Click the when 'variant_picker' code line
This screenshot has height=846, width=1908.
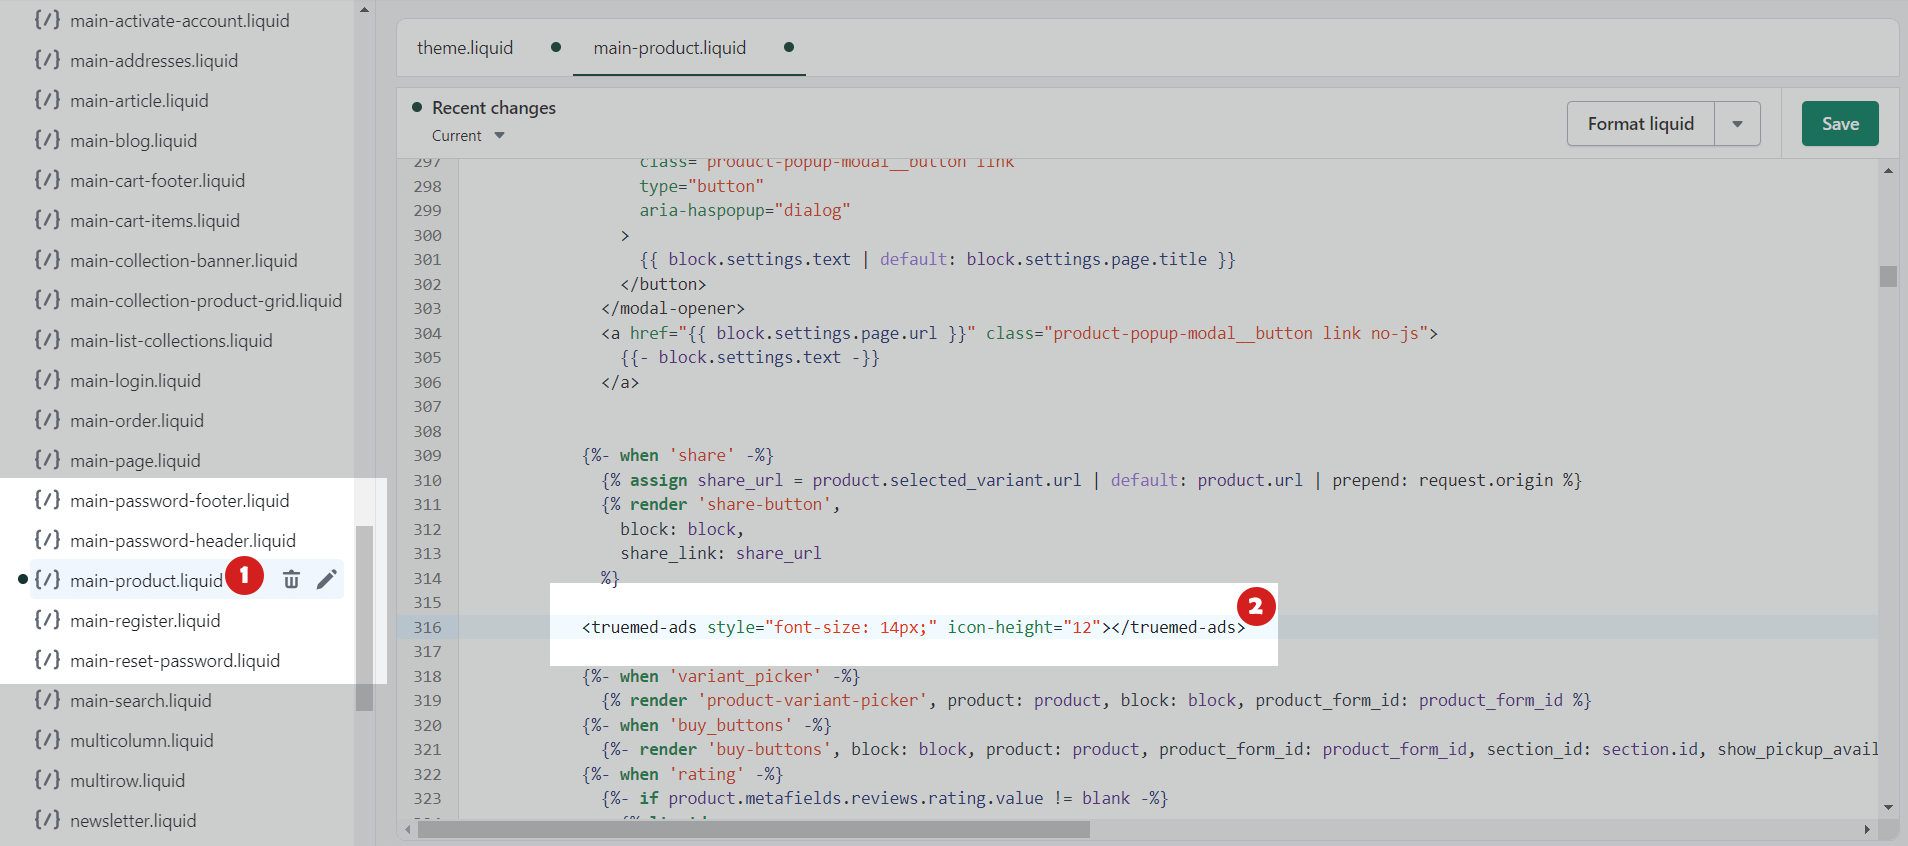(721, 676)
